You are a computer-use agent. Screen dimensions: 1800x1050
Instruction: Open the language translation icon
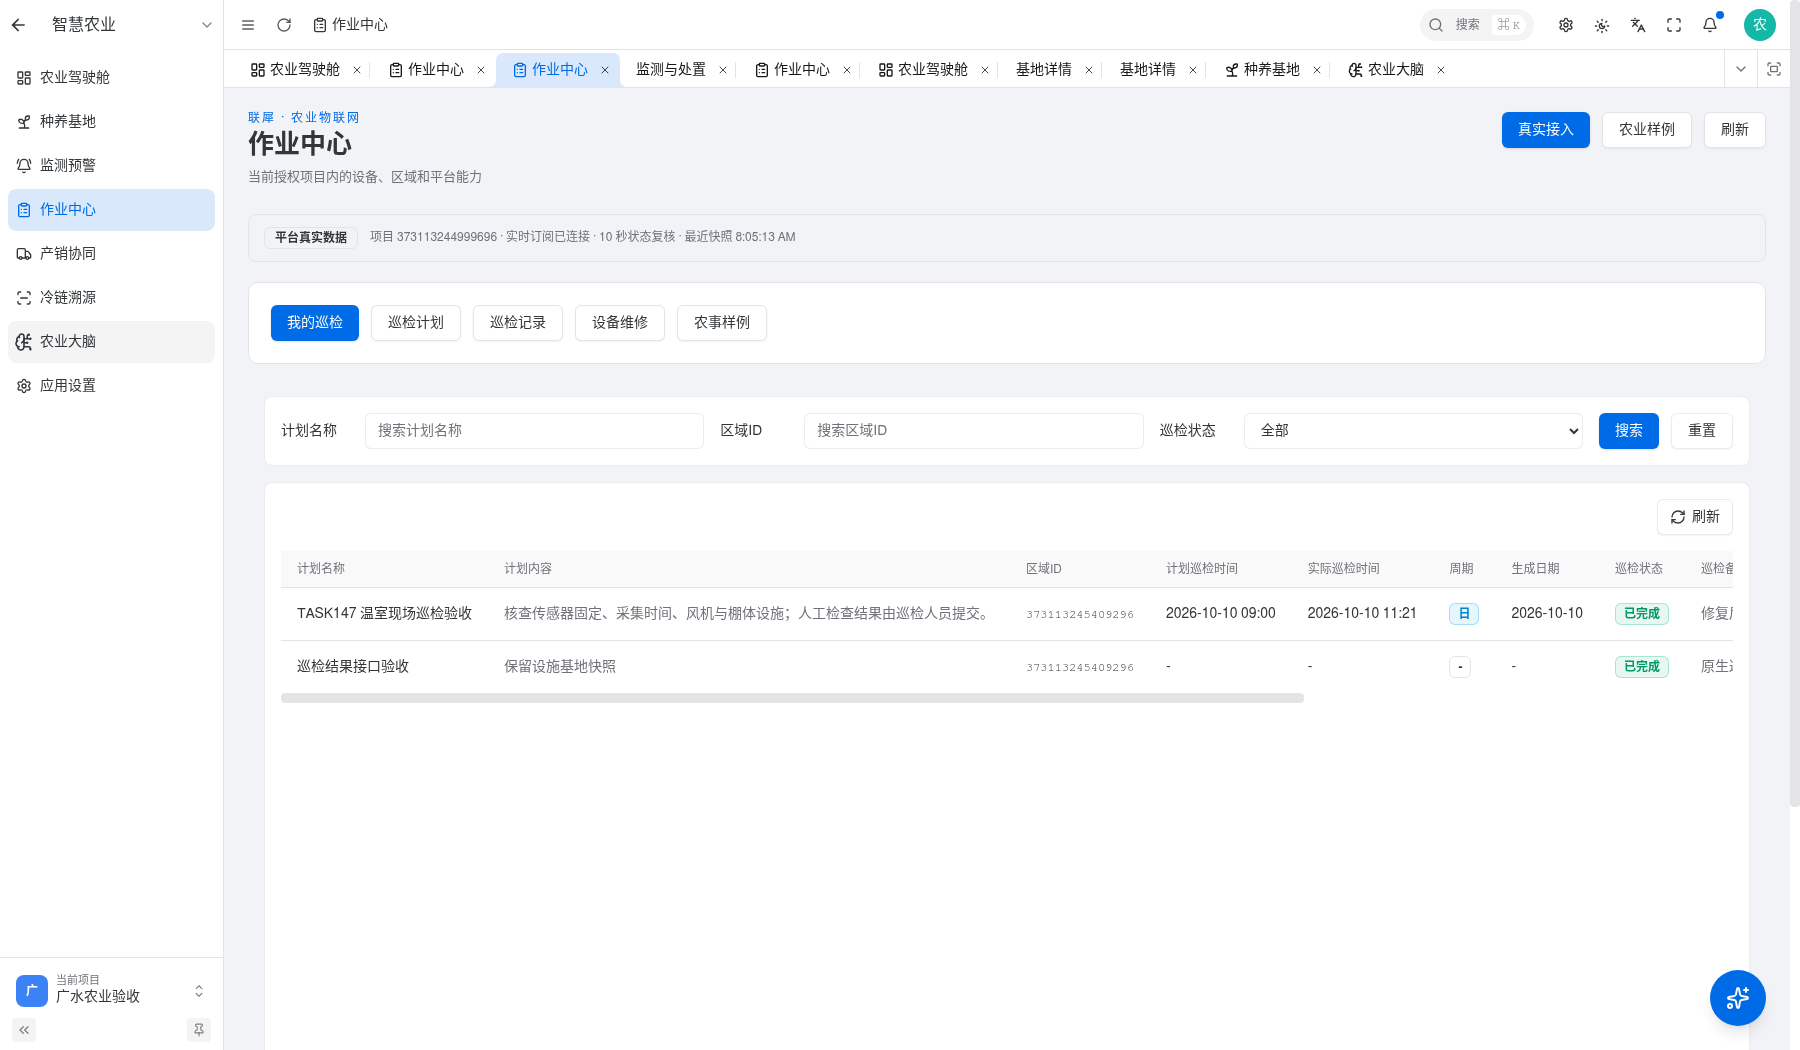coord(1638,25)
